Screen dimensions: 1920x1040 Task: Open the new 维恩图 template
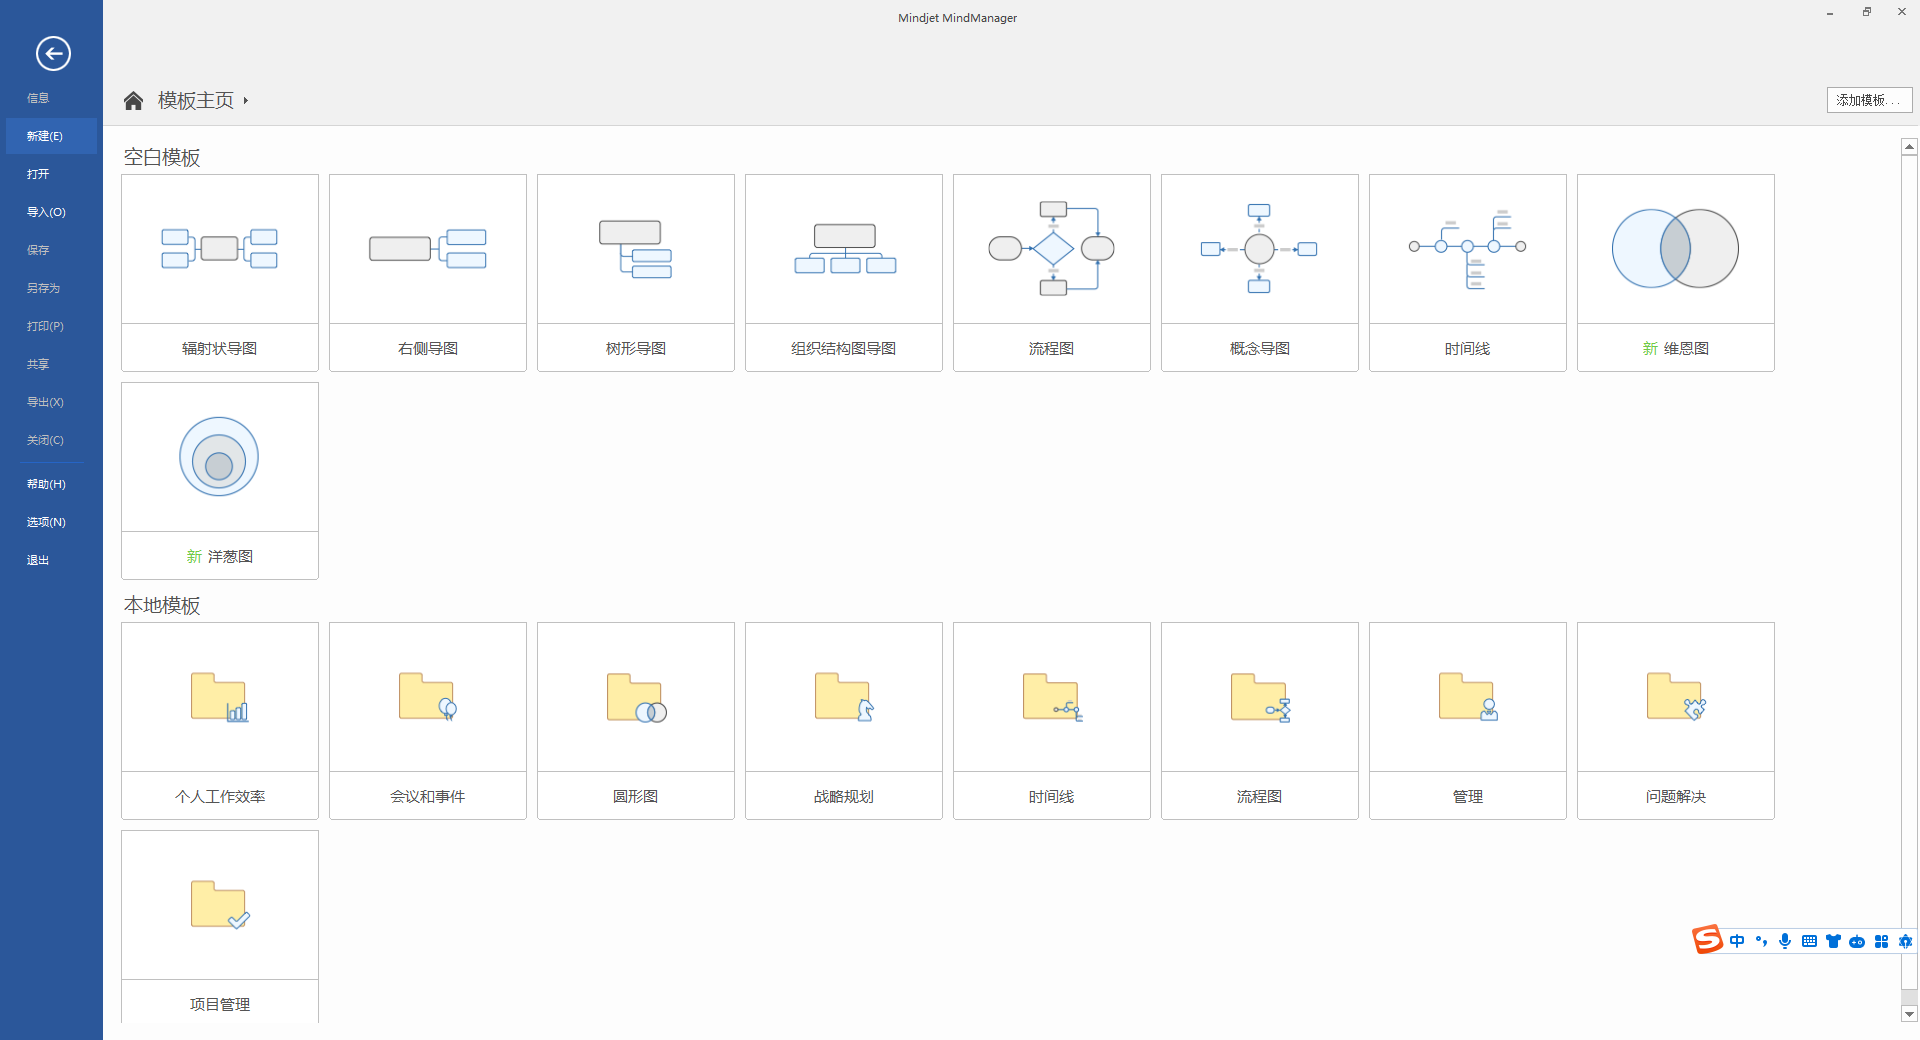(x=1675, y=272)
